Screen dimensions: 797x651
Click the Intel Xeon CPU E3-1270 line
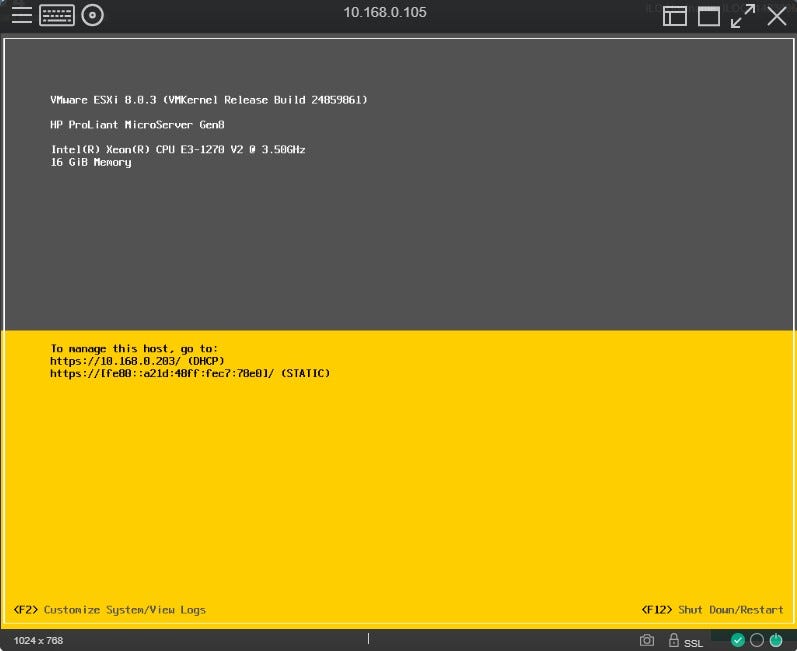pyautogui.click(x=178, y=149)
